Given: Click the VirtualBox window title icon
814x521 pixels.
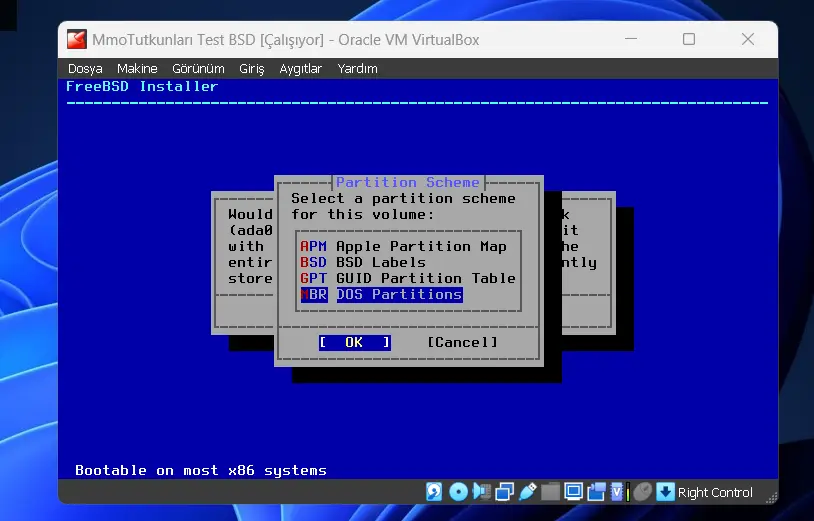Looking at the screenshot, I should point(76,39).
